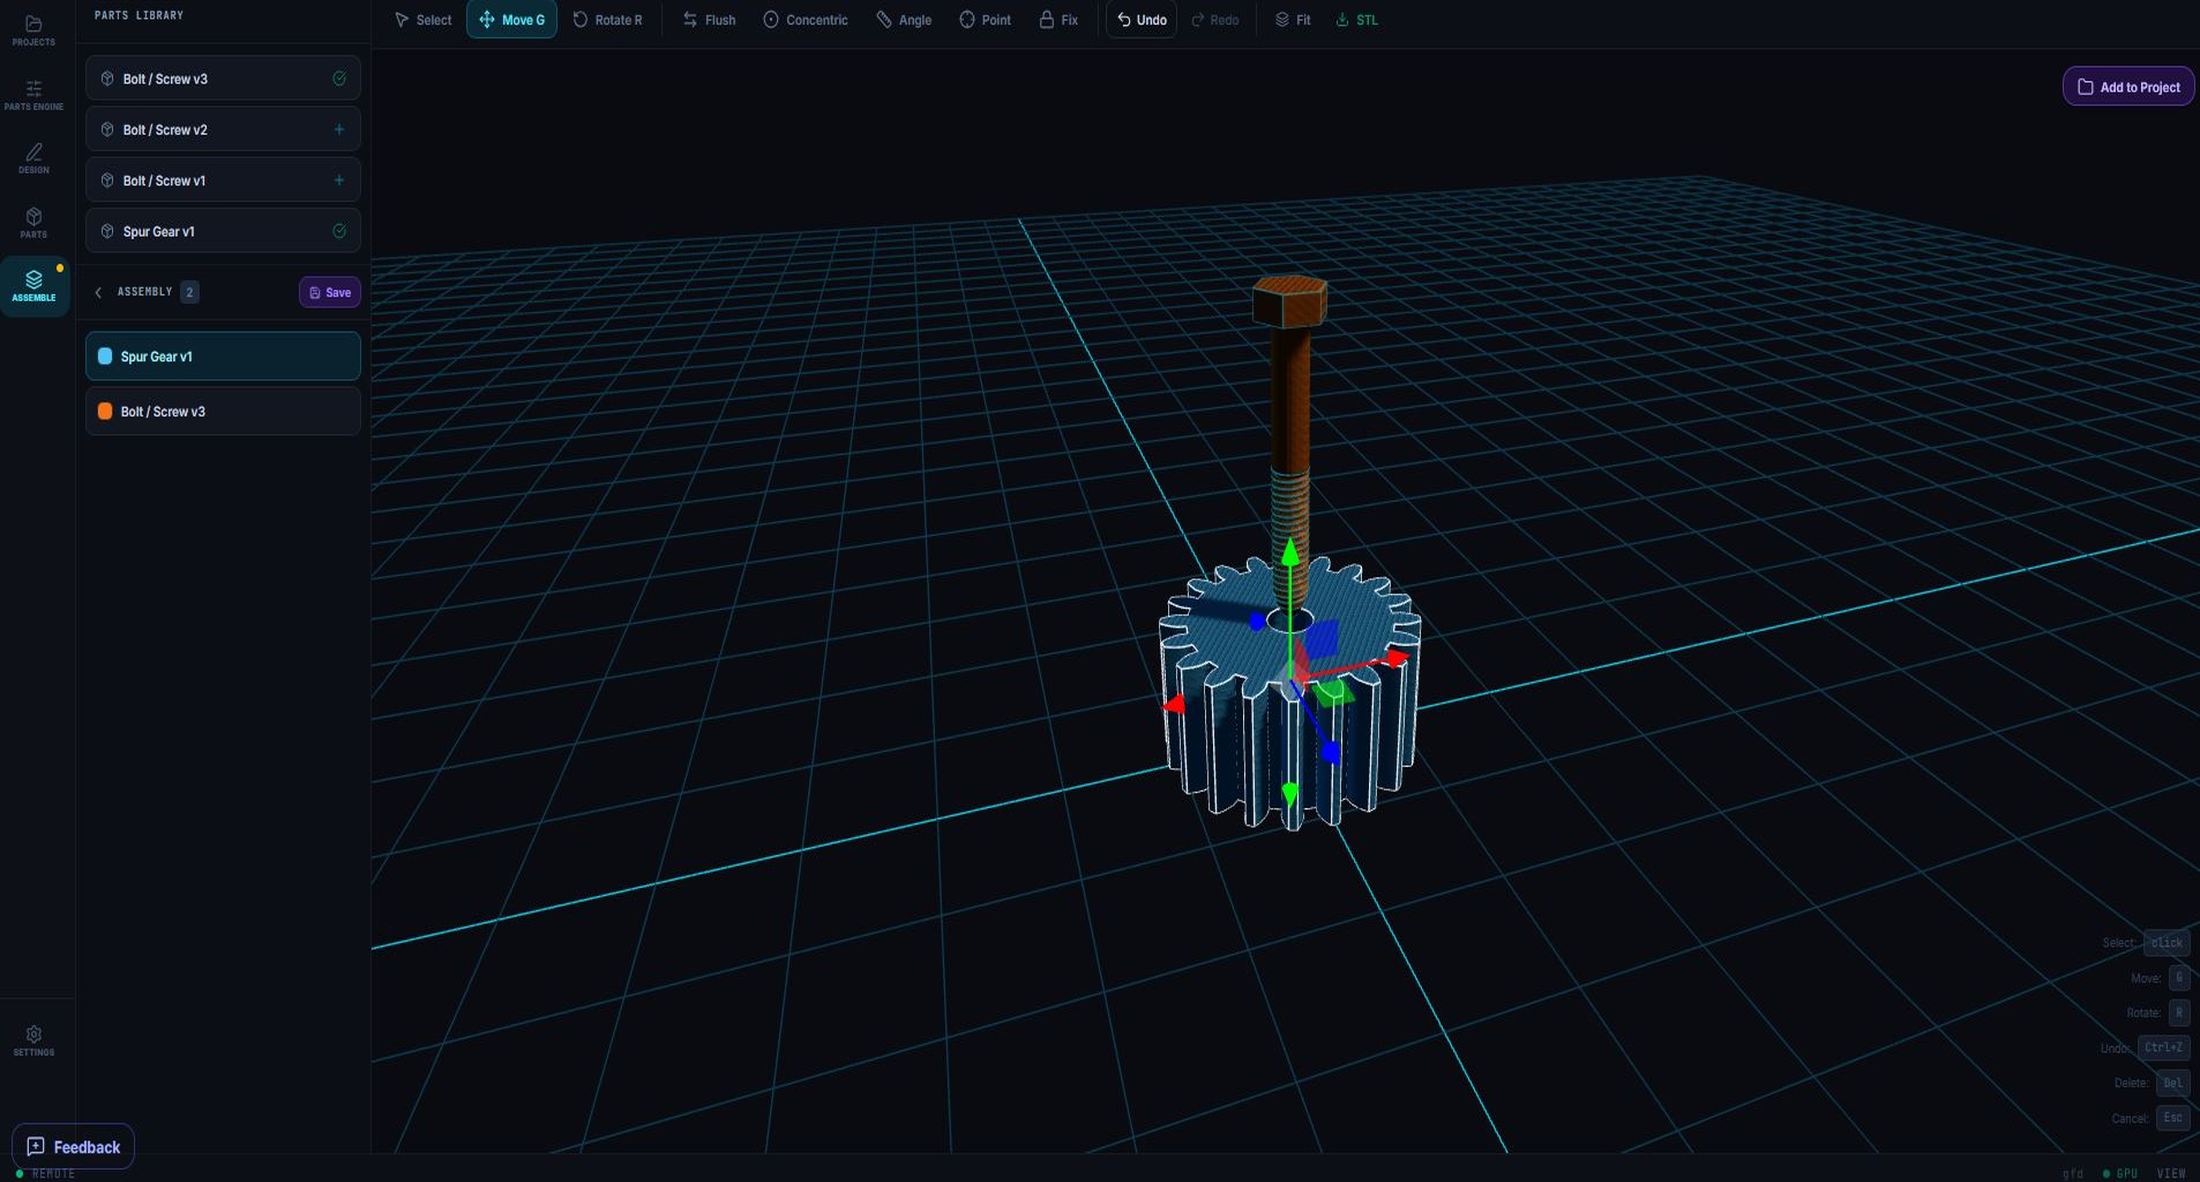The width and height of the screenshot is (2200, 1182).
Task: Open the Parts Engine sidebar section
Action: pos(33,95)
